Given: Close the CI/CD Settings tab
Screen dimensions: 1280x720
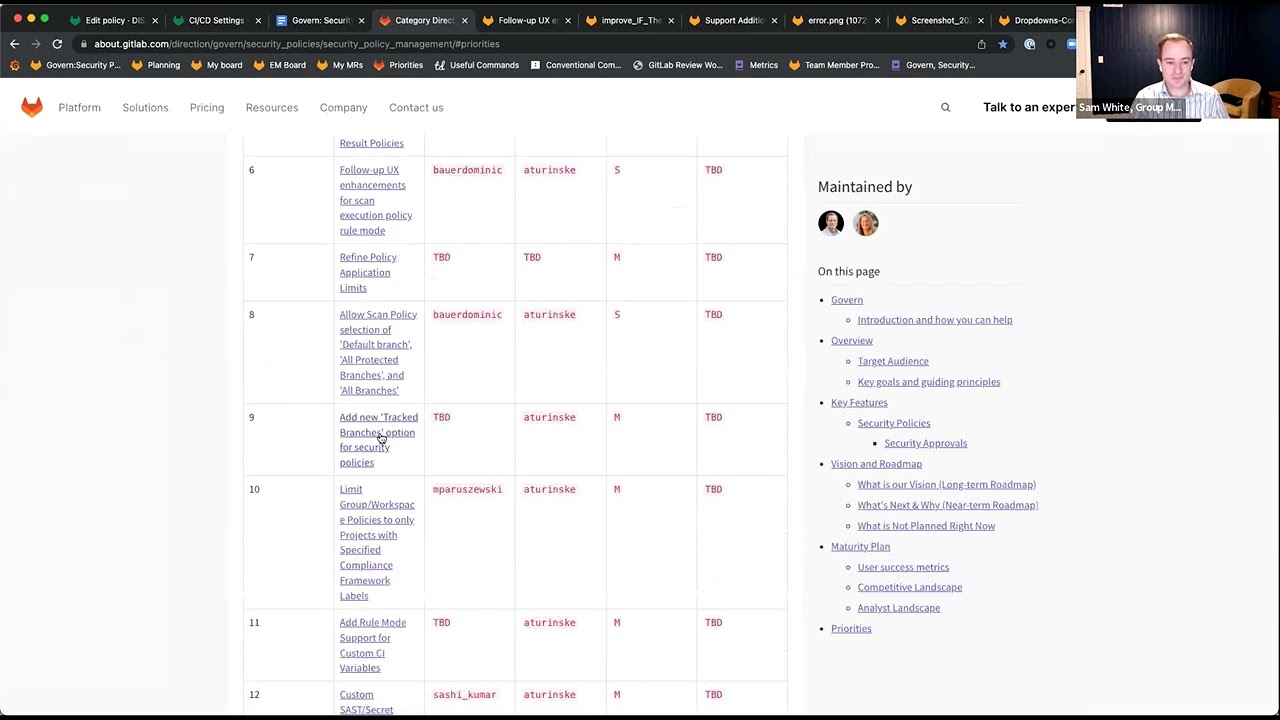Looking at the screenshot, I should [x=258, y=20].
